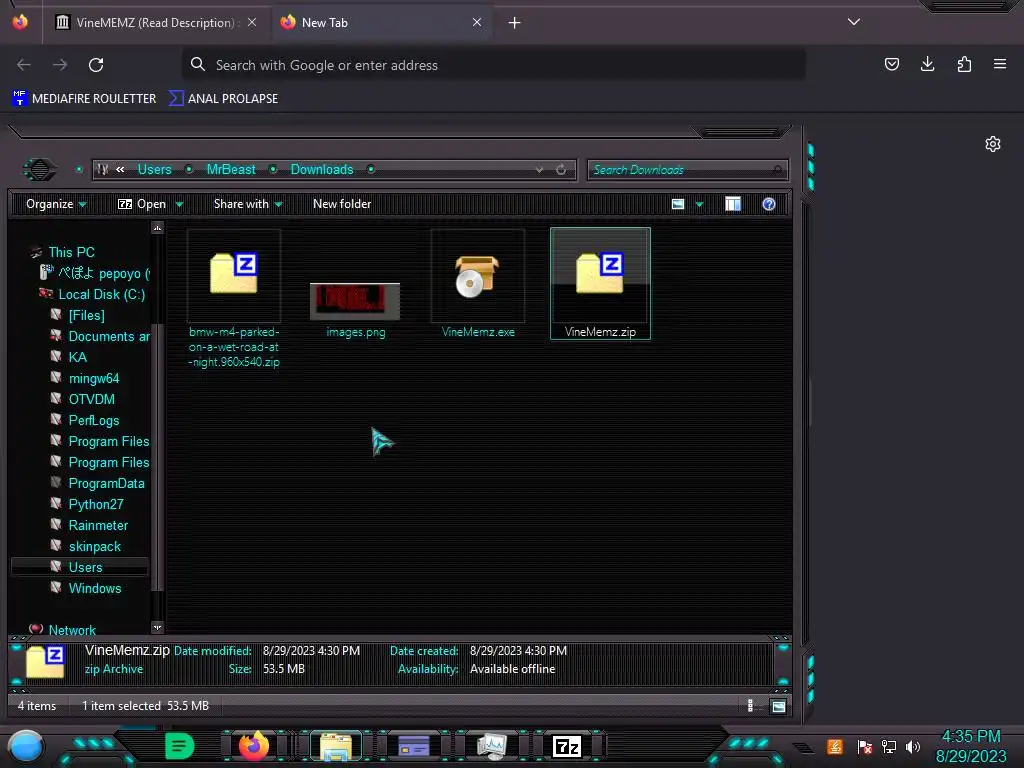Click the Search with Google address bar

(x=494, y=65)
